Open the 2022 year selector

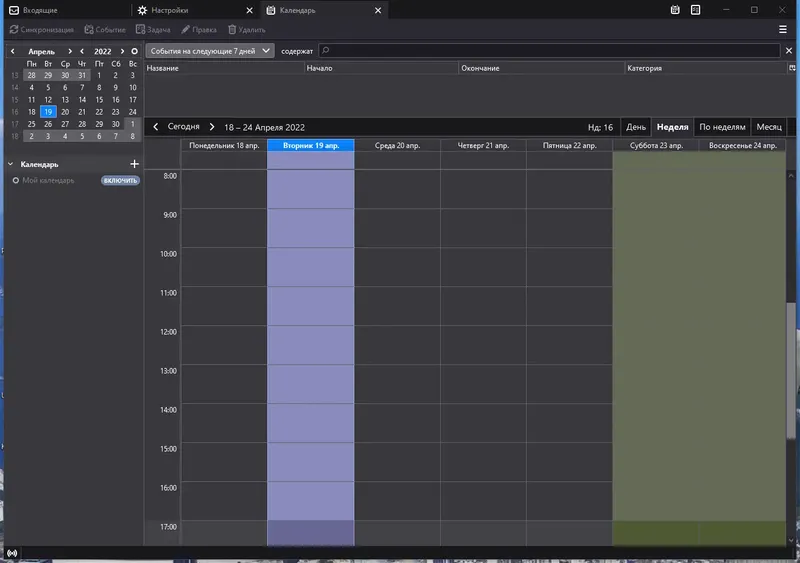point(103,52)
